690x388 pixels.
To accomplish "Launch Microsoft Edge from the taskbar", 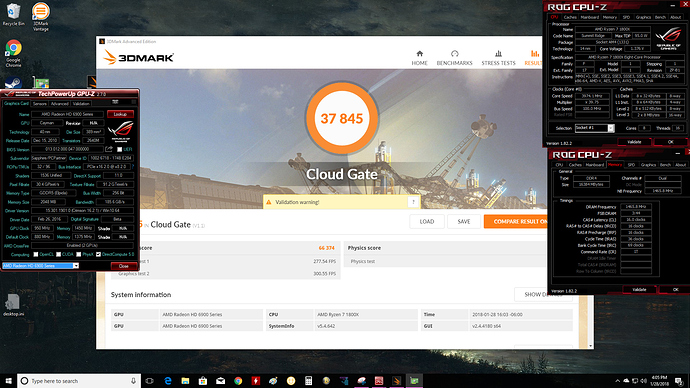I will tap(168, 381).
